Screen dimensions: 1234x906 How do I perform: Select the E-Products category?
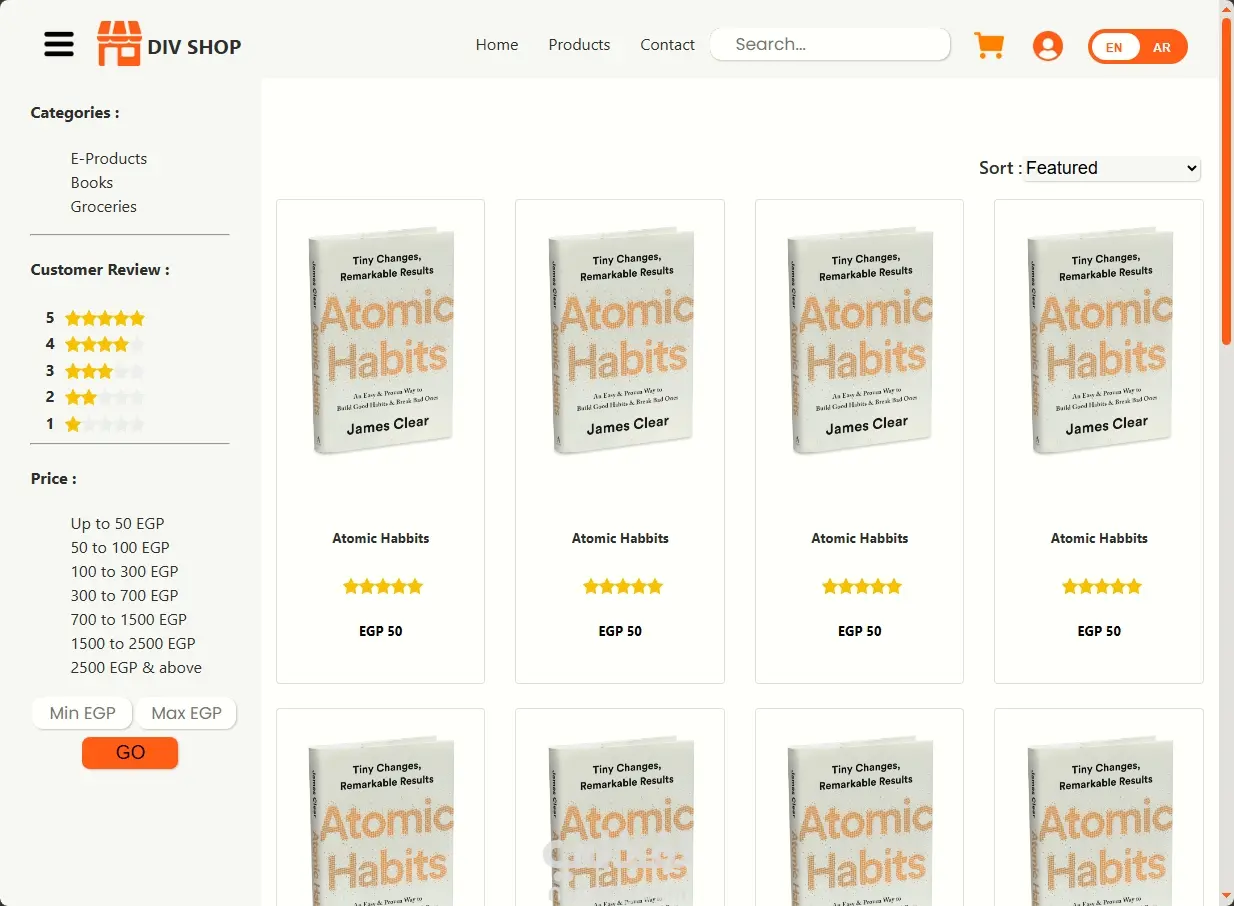coord(109,158)
